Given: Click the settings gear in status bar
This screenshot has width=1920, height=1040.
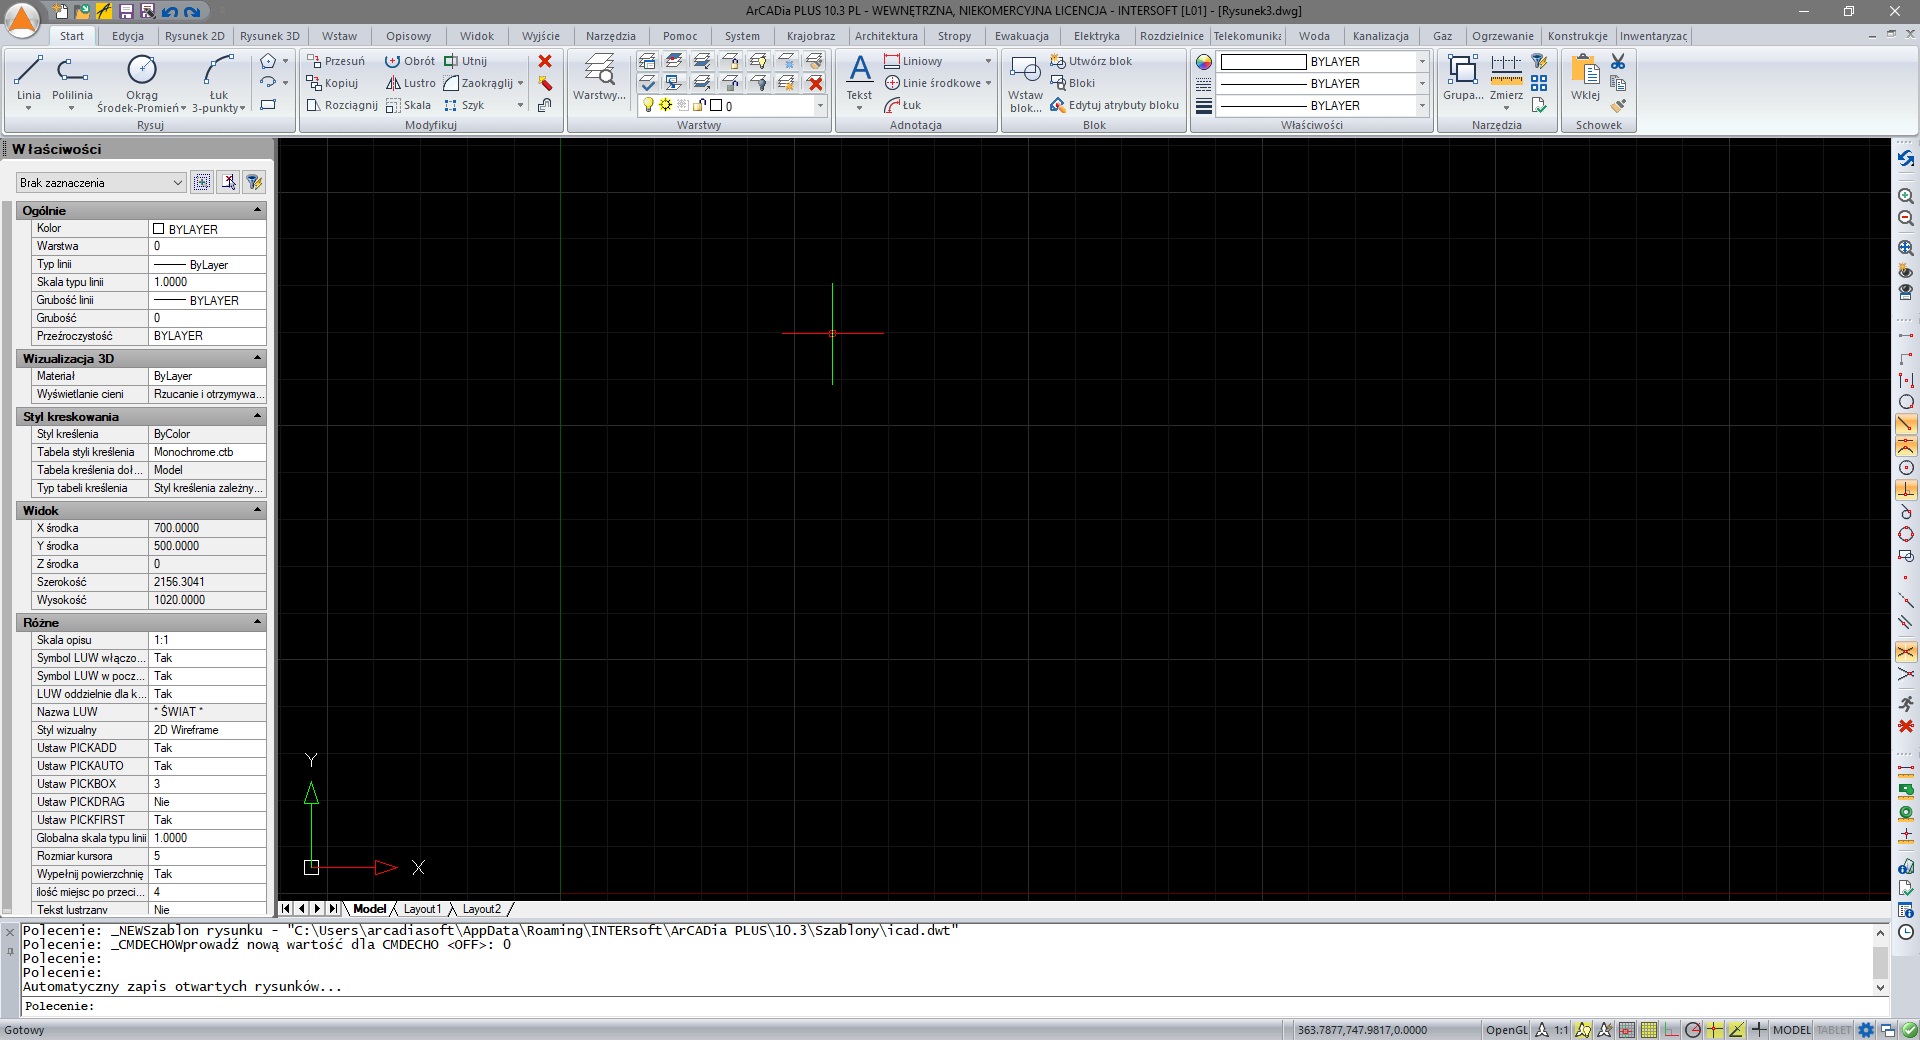Looking at the screenshot, I should pyautogui.click(x=1866, y=1030).
